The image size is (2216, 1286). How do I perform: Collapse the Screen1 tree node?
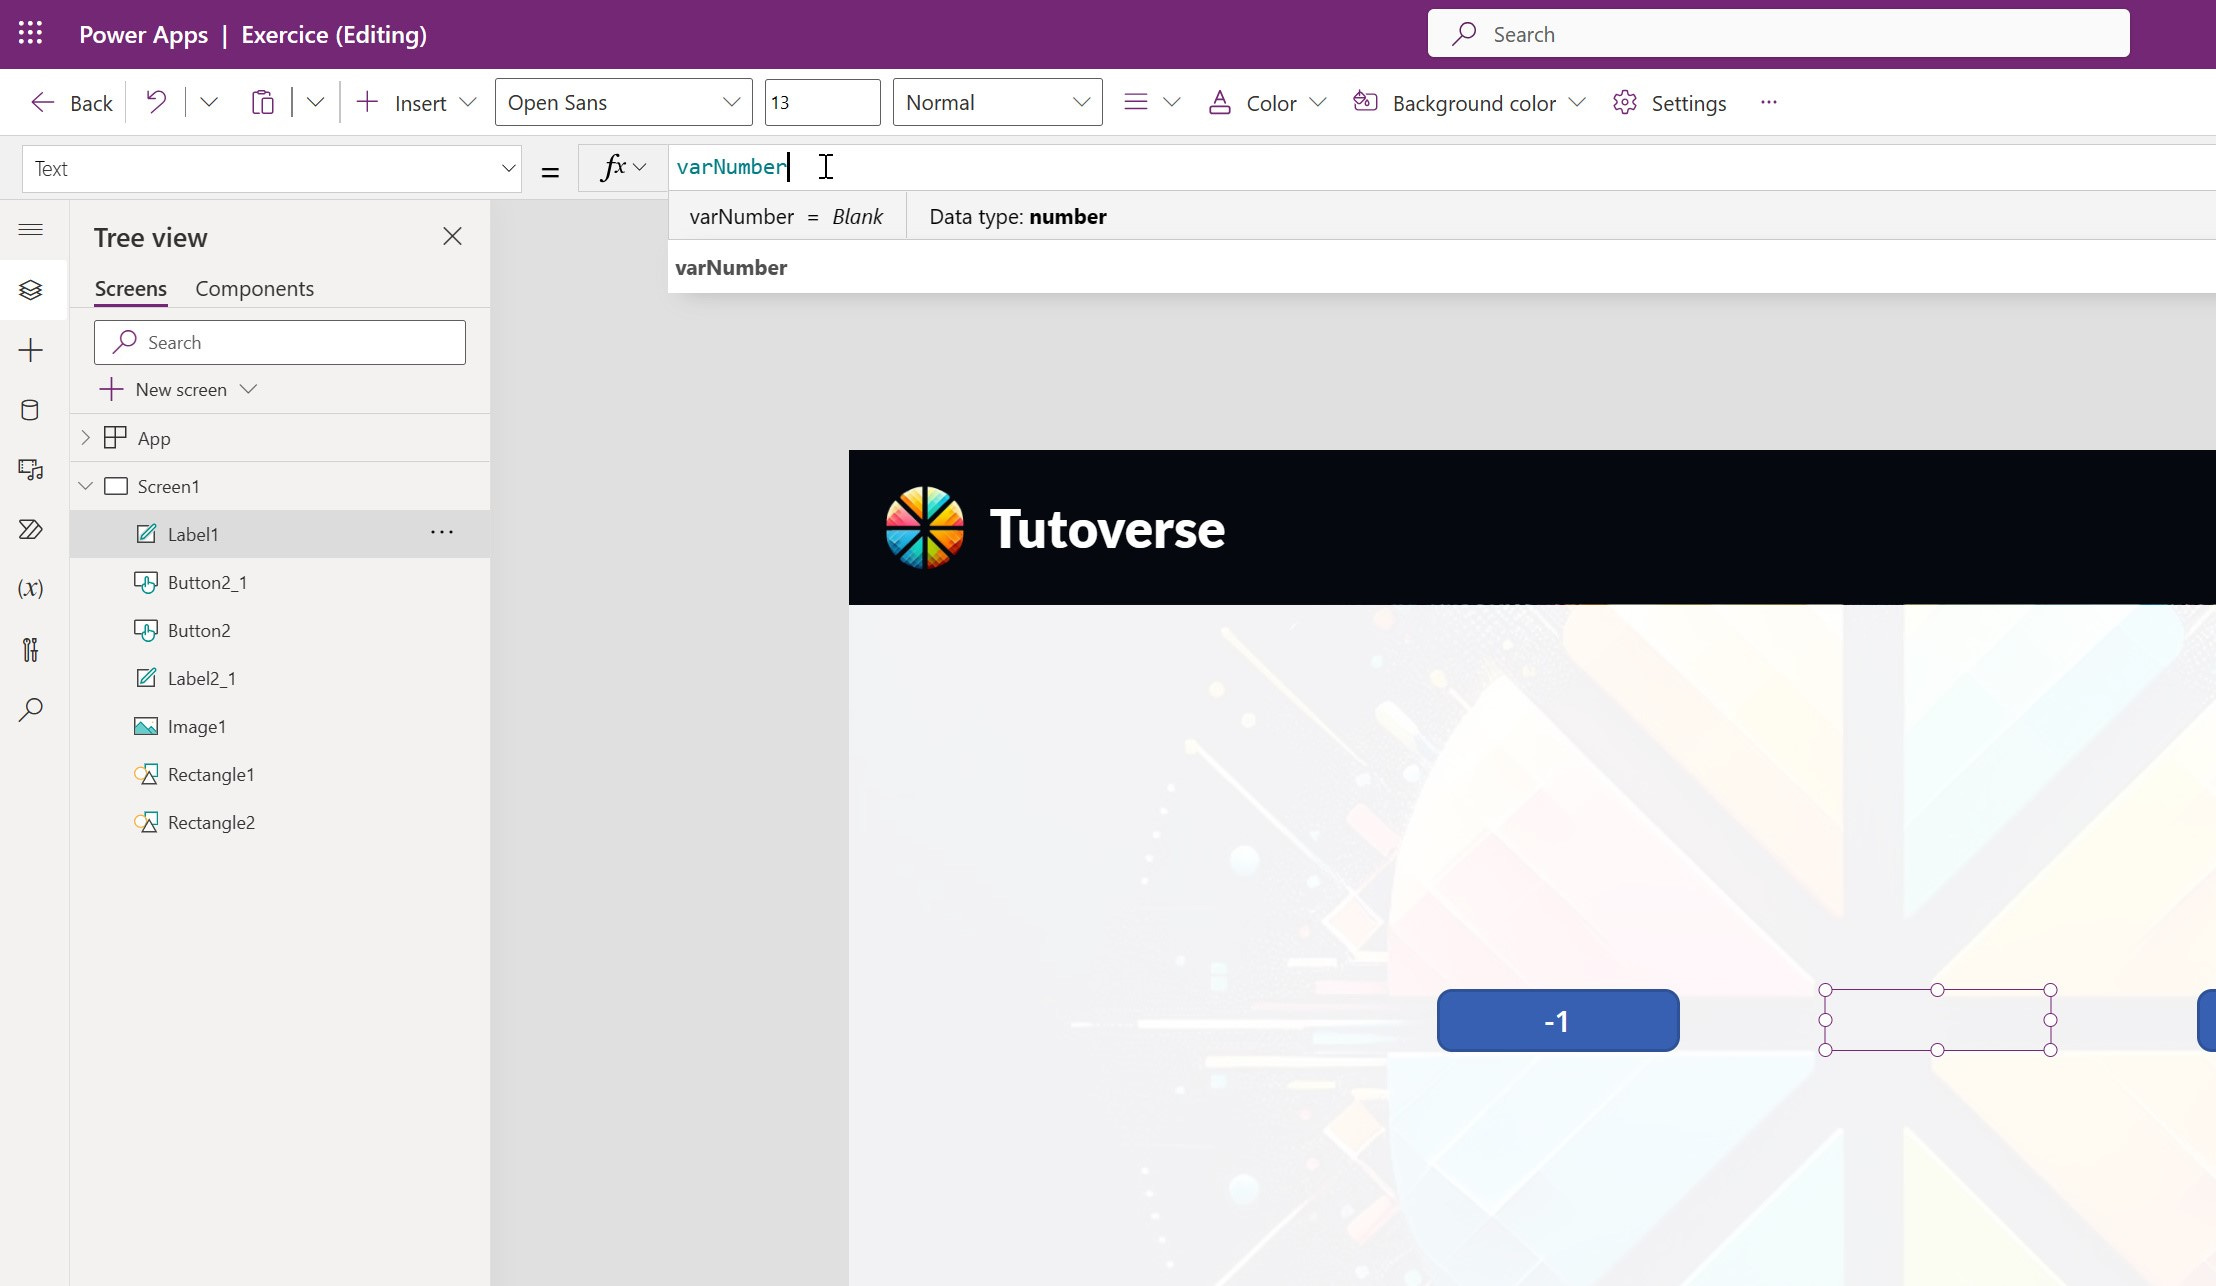pyautogui.click(x=86, y=486)
